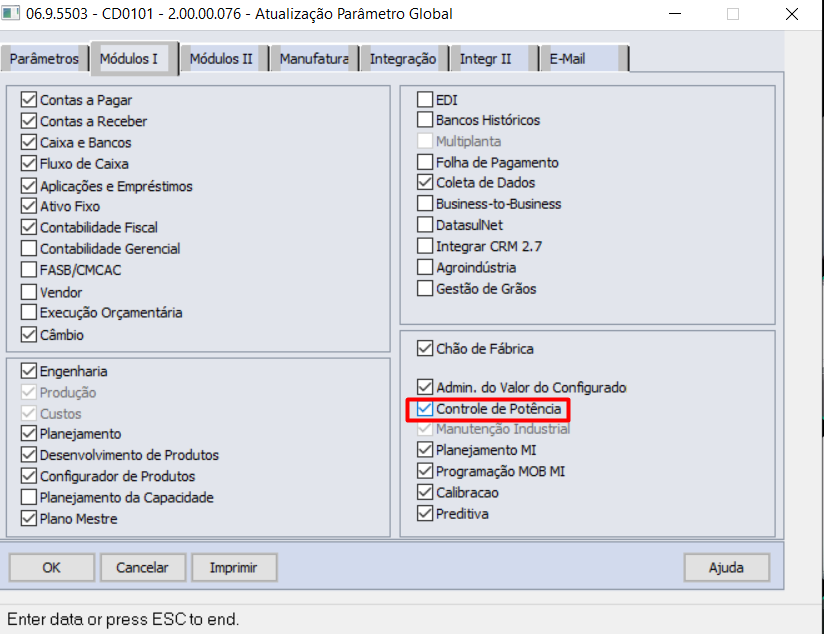Uncheck Planejamento MI checkbox
The height and width of the screenshot is (634, 824).
(425, 450)
